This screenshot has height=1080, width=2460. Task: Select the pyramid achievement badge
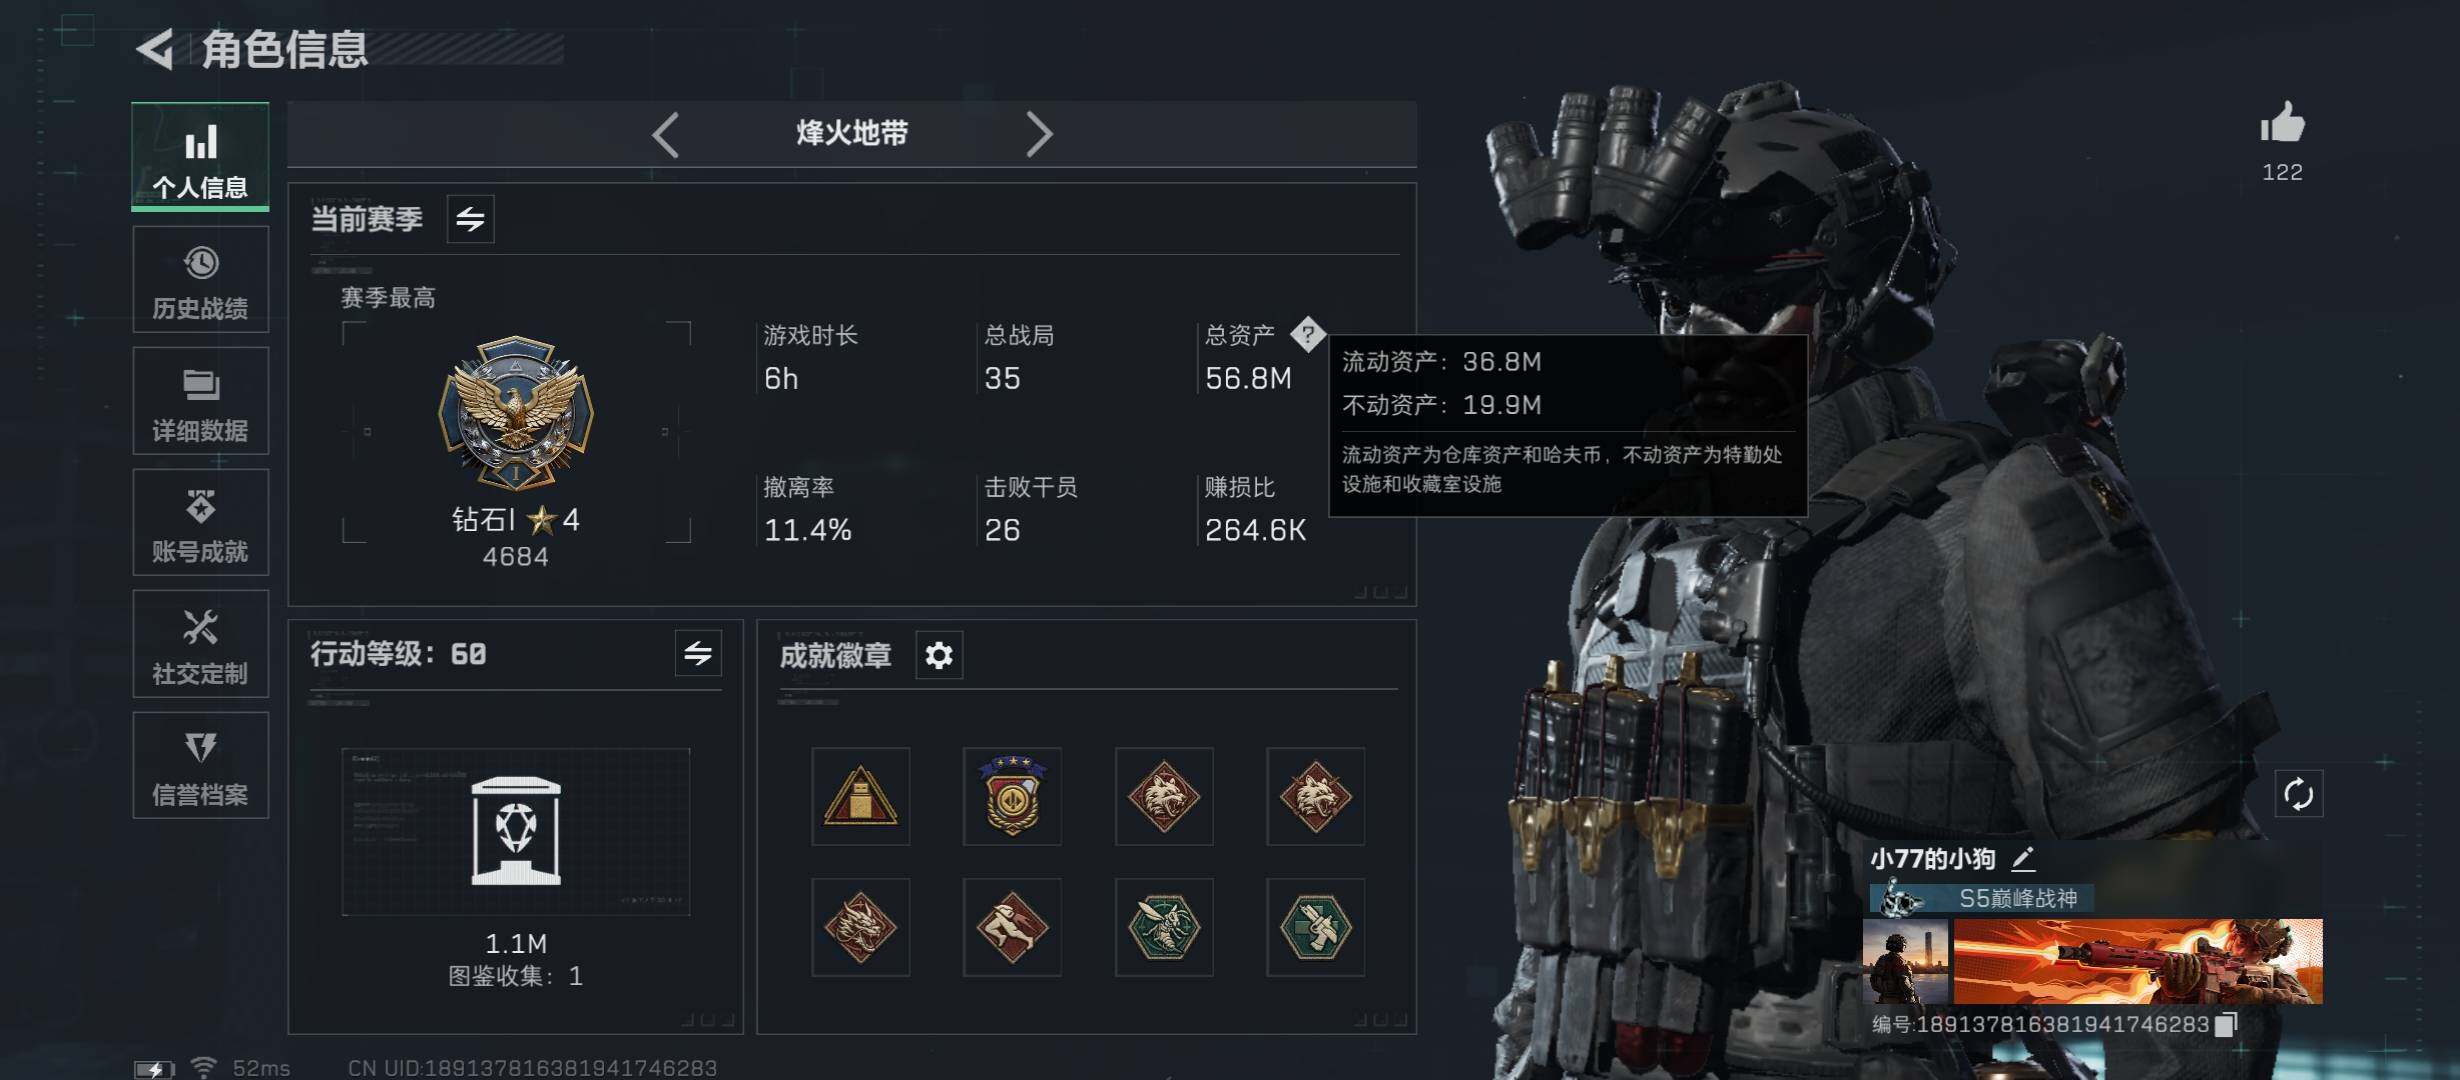click(860, 796)
